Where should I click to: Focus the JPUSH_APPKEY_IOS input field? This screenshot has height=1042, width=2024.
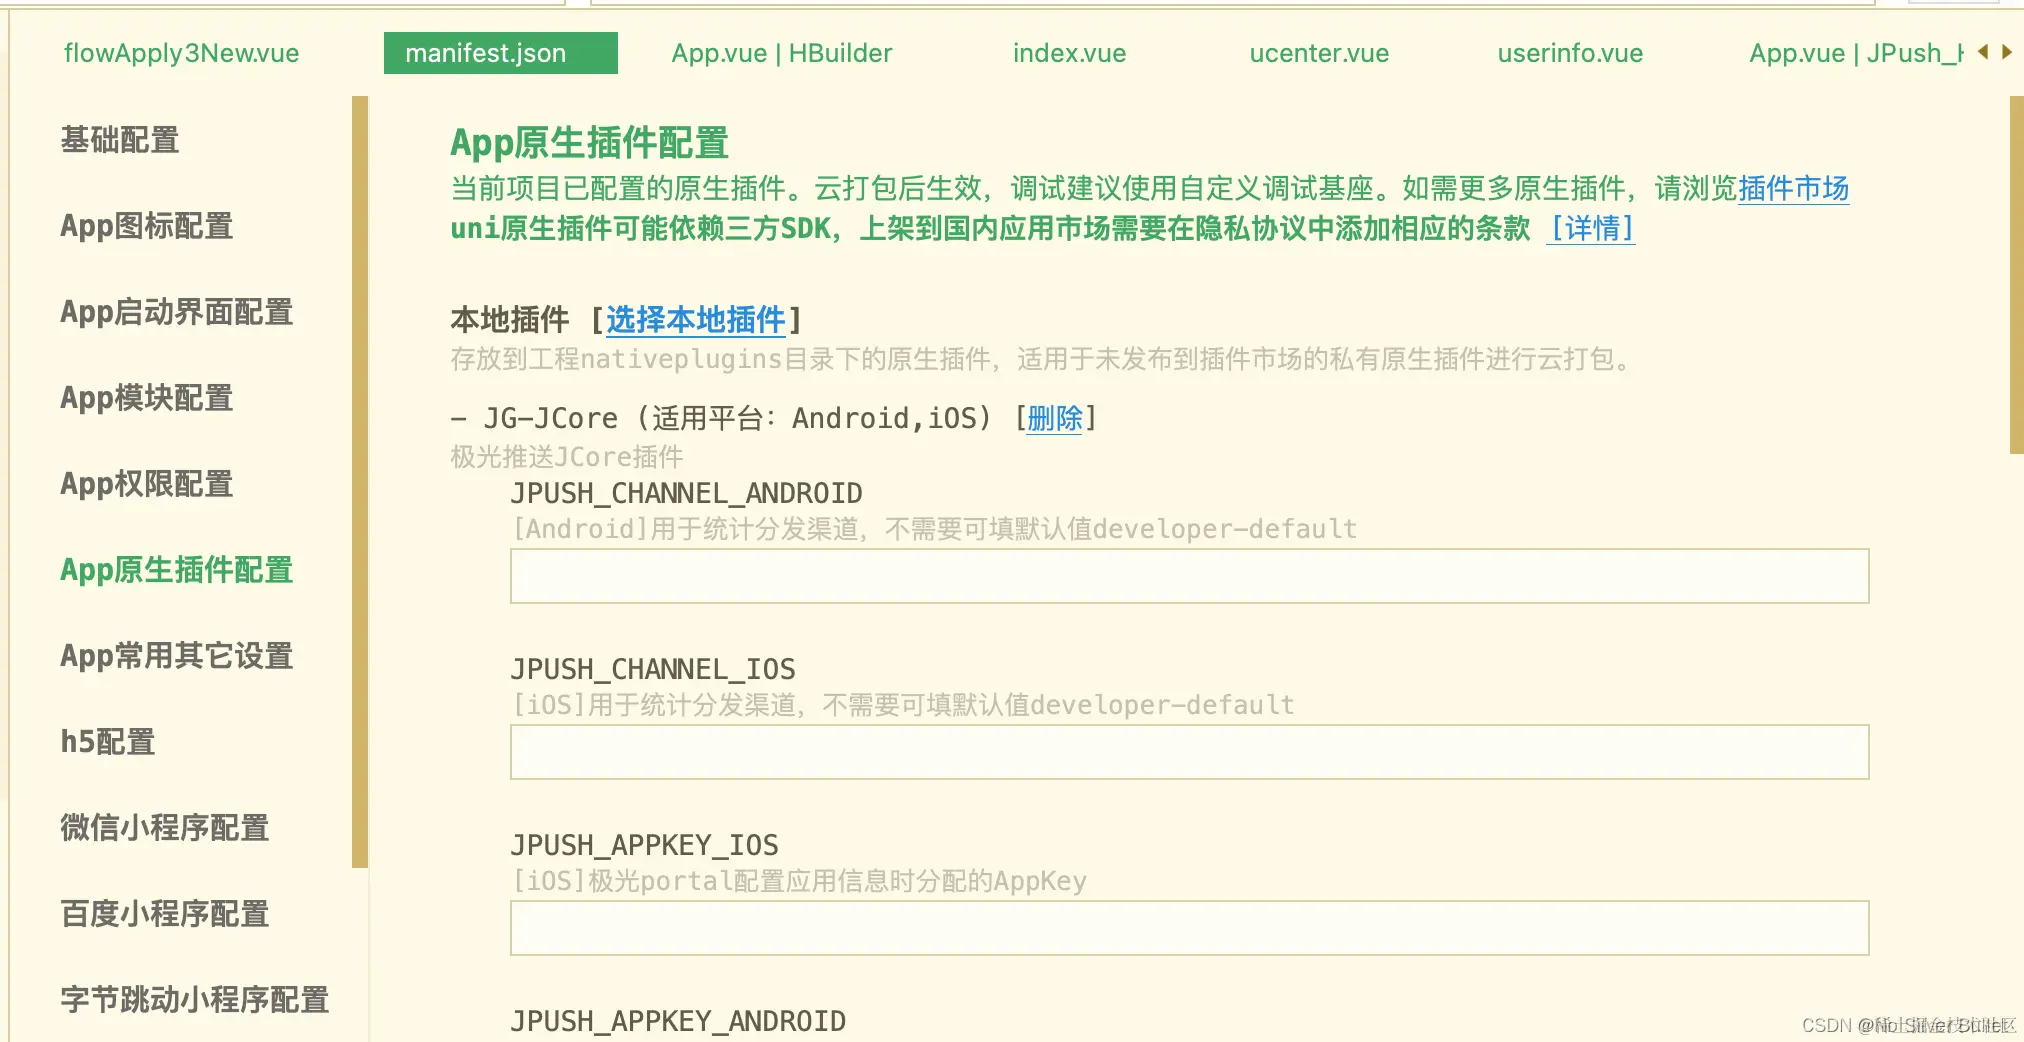coord(1189,928)
